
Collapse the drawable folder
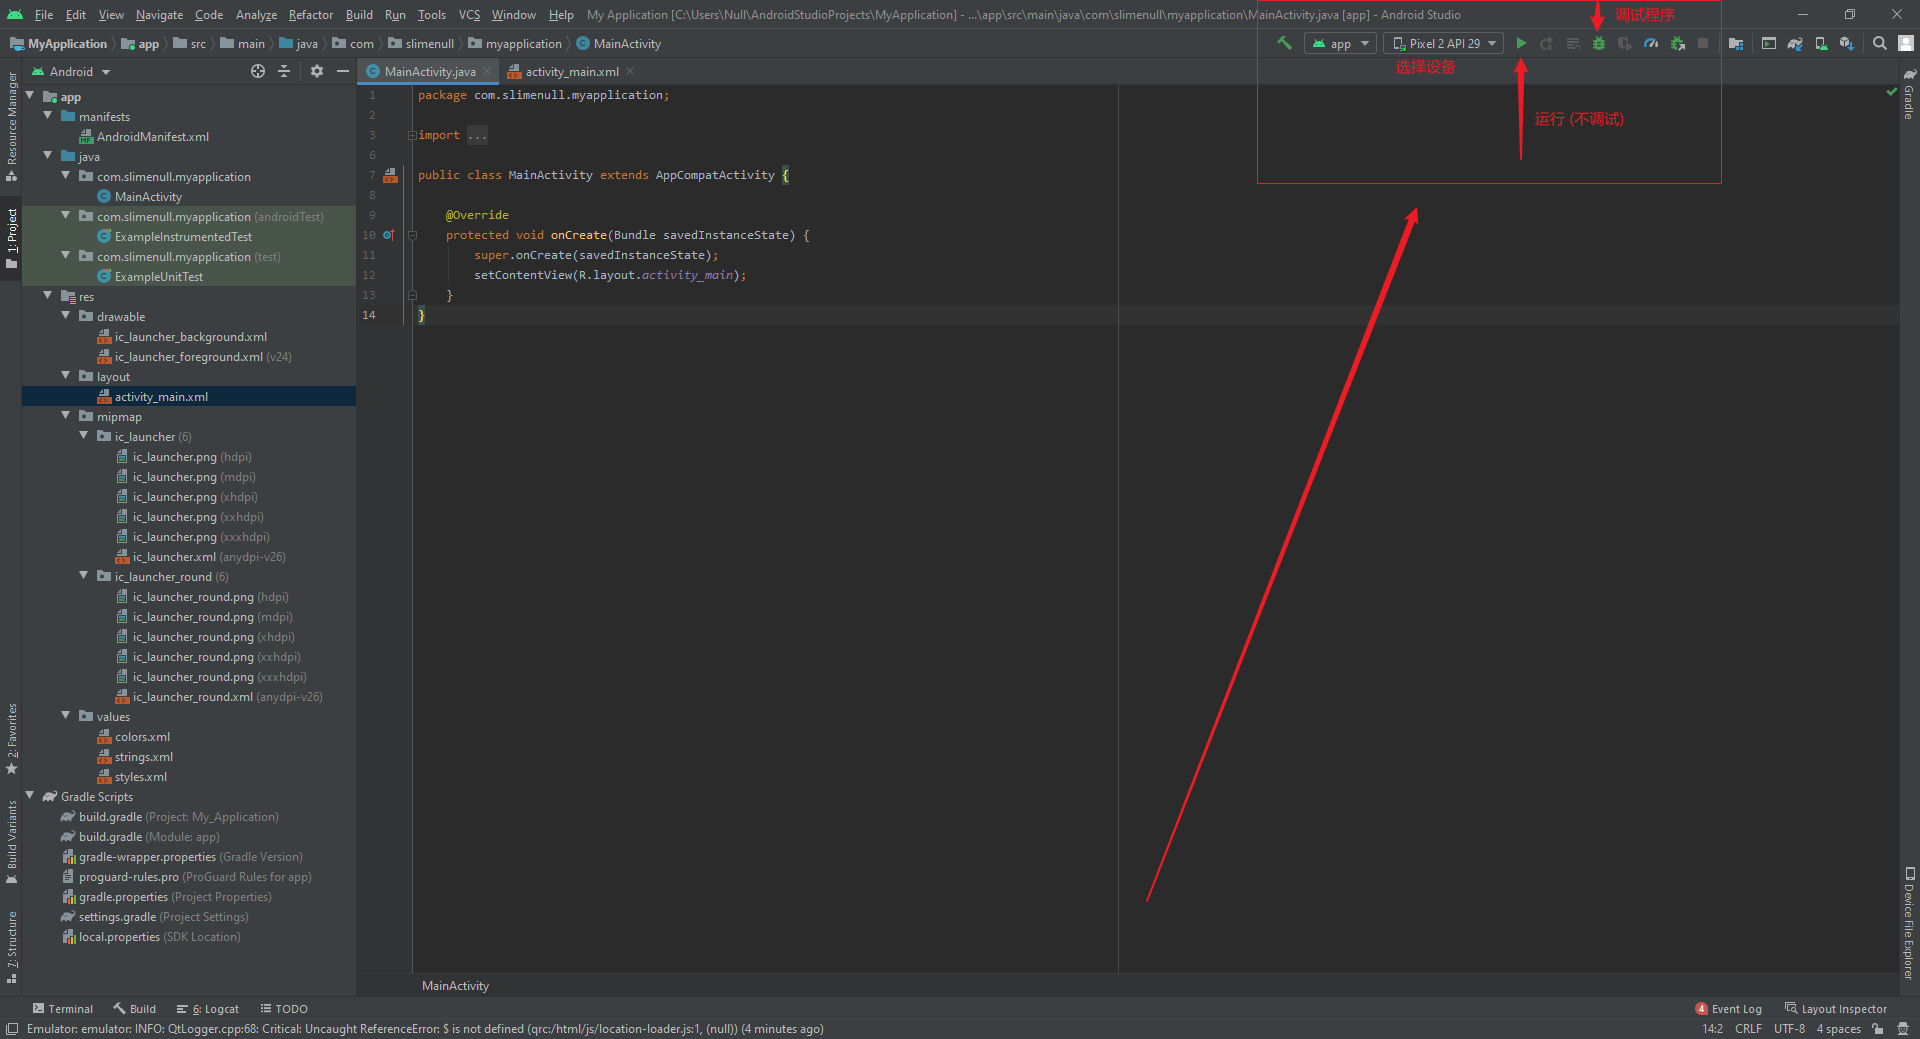coord(66,316)
